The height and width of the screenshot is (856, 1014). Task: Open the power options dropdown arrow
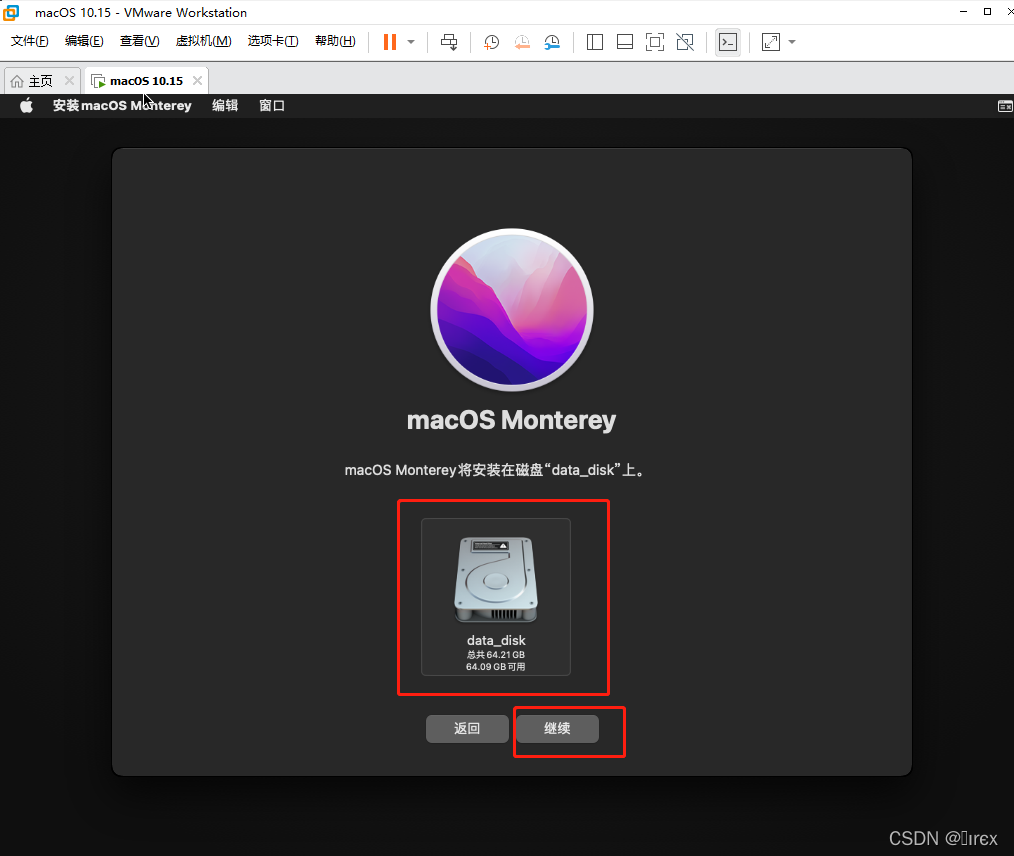tap(411, 42)
